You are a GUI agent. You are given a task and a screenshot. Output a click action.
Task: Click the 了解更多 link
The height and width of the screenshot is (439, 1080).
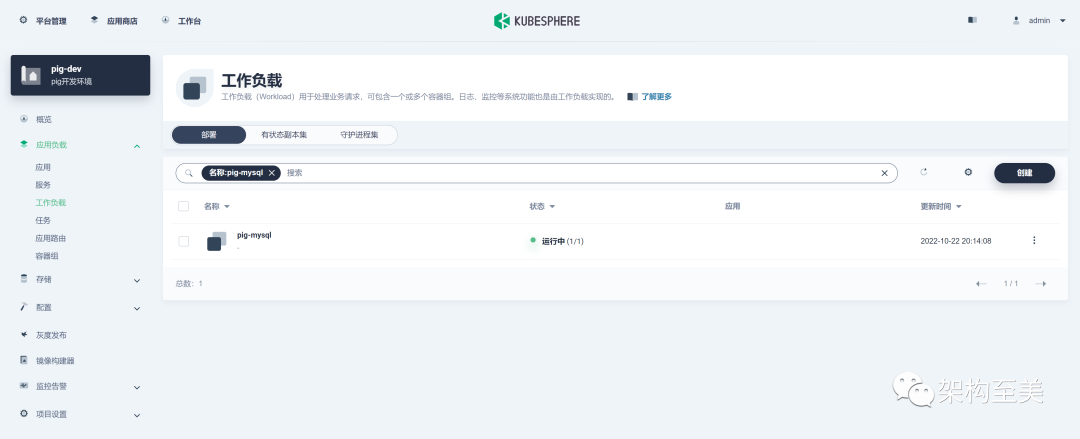tap(656, 96)
